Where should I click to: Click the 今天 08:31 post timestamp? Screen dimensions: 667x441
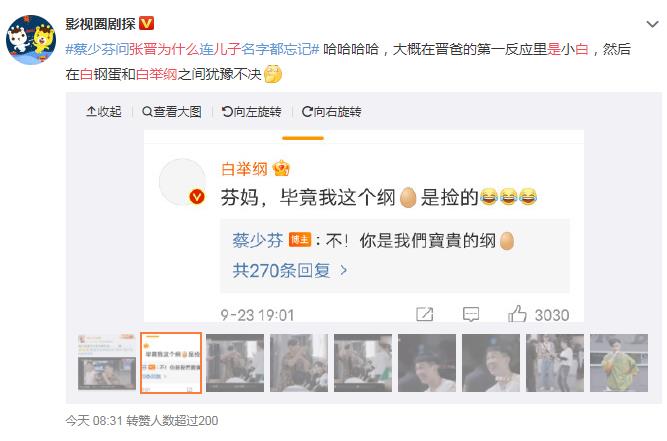(x=94, y=421)
